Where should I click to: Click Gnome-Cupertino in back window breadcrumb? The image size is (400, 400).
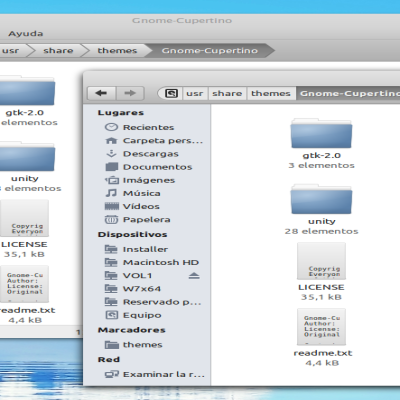tap(210, 51)
